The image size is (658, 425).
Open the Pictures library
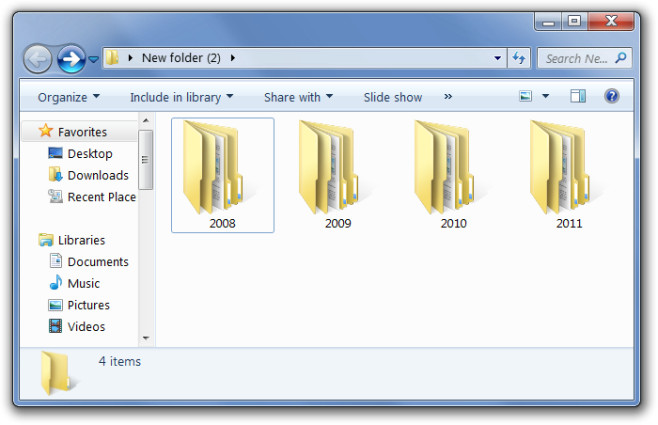point(89,305)
